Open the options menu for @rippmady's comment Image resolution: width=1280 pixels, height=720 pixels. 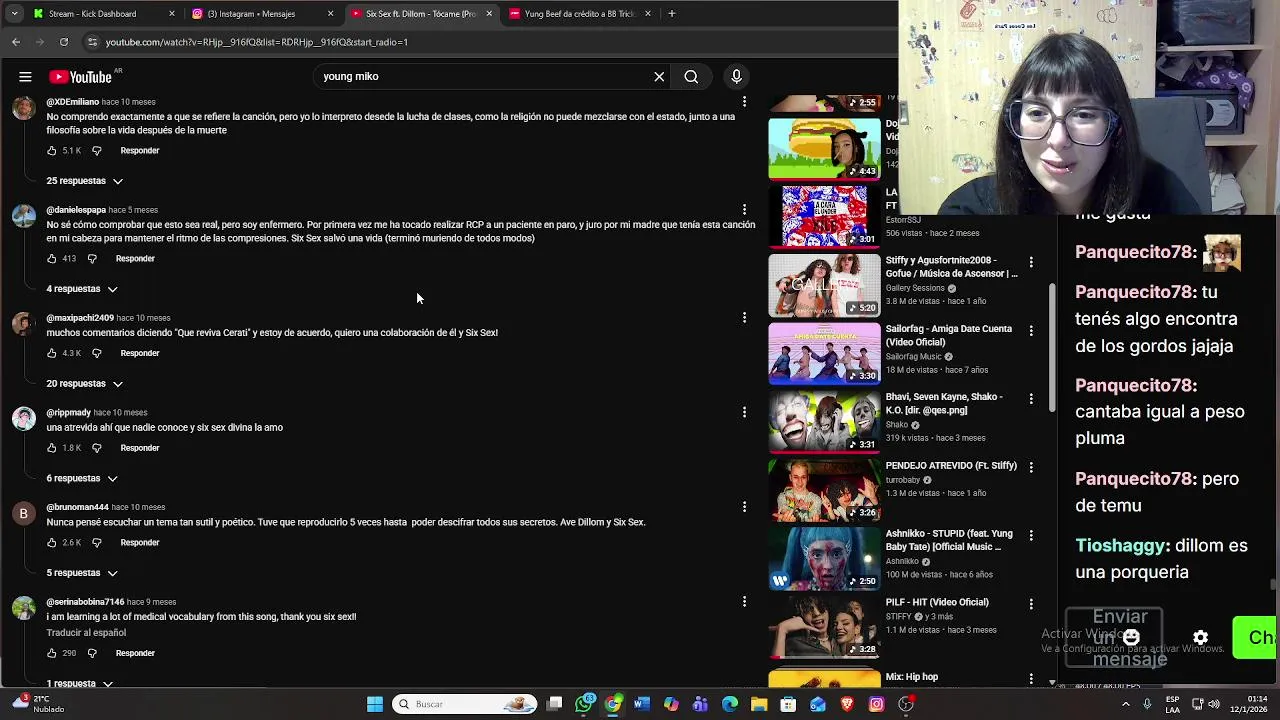[x=744, y=412]
